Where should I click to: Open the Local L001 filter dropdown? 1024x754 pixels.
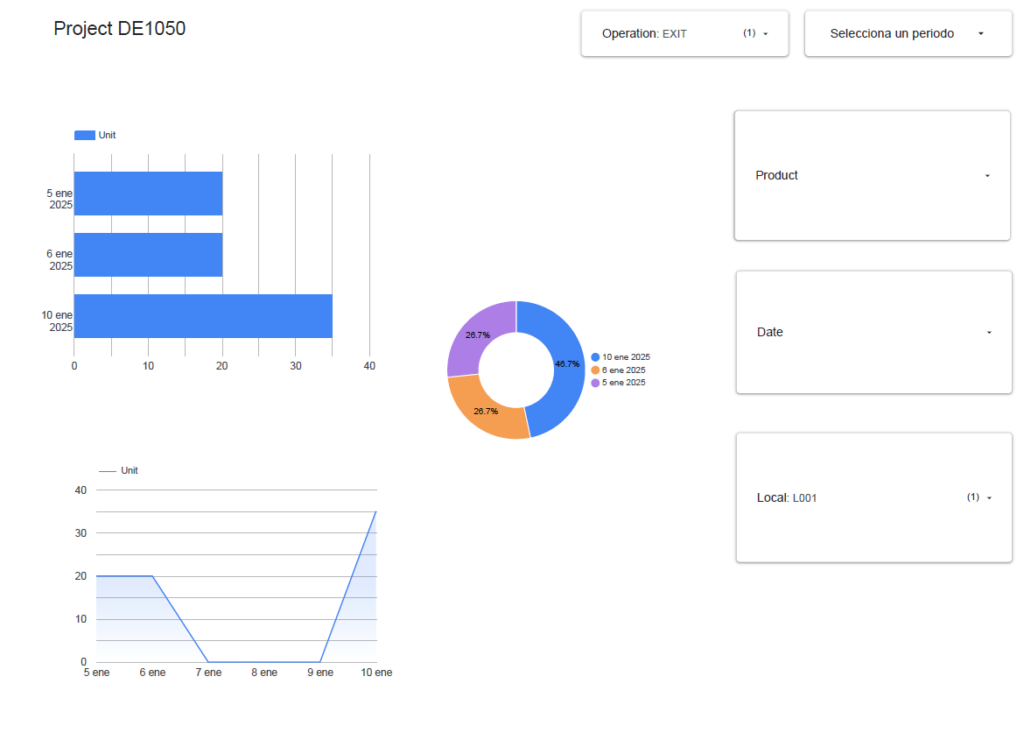[x=873, y=497]
